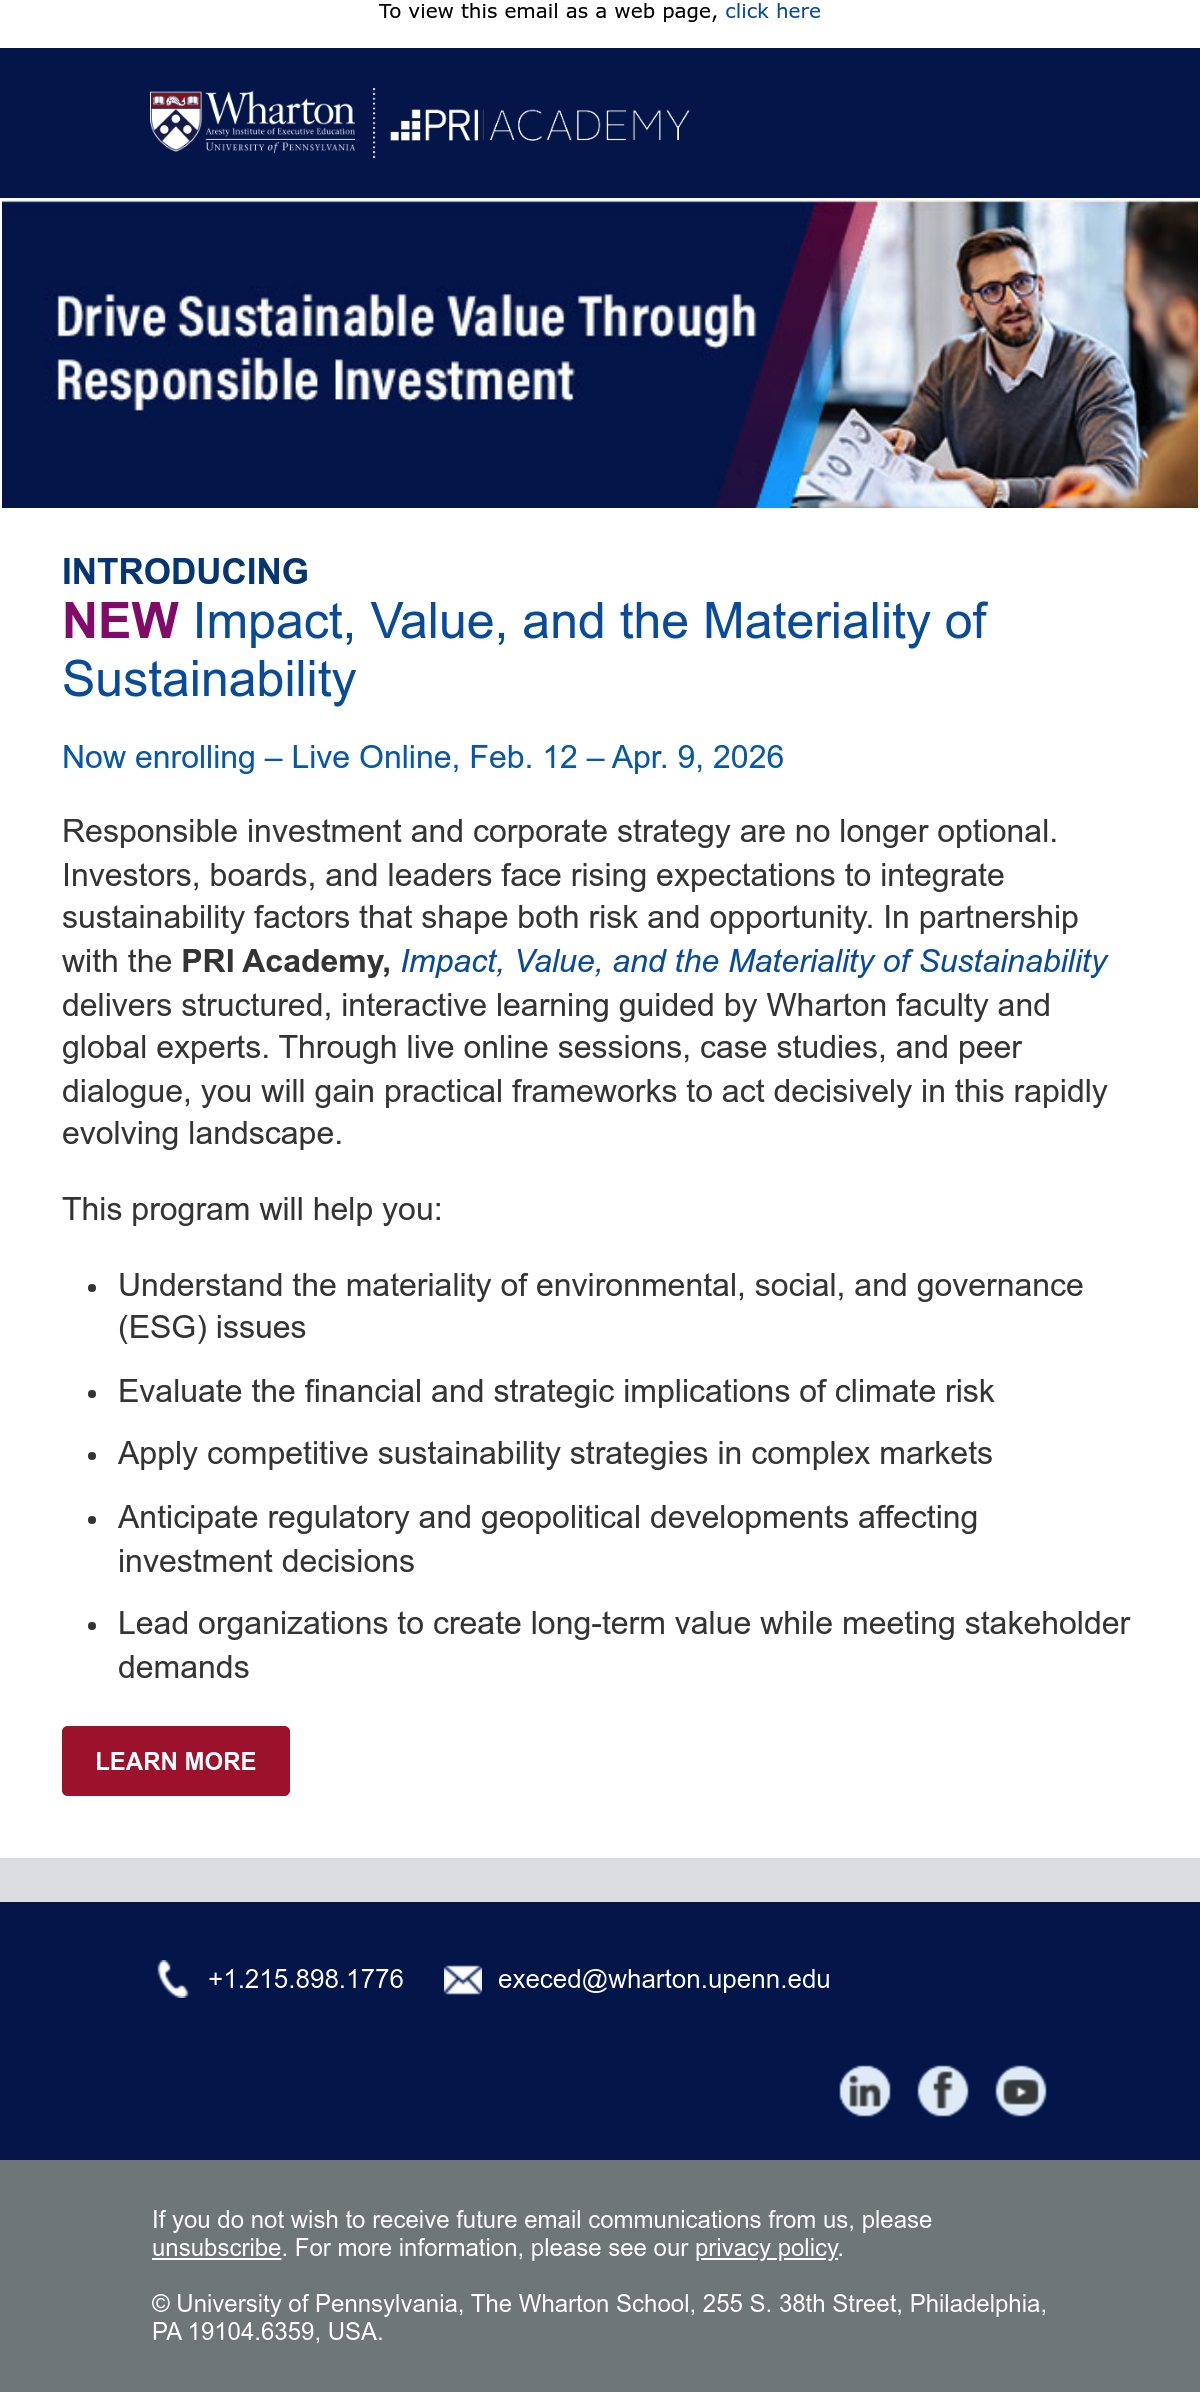Open the LinkedIn social icon
This screenshot has width=1200, height=2392.
click(x=864, y=2091)
